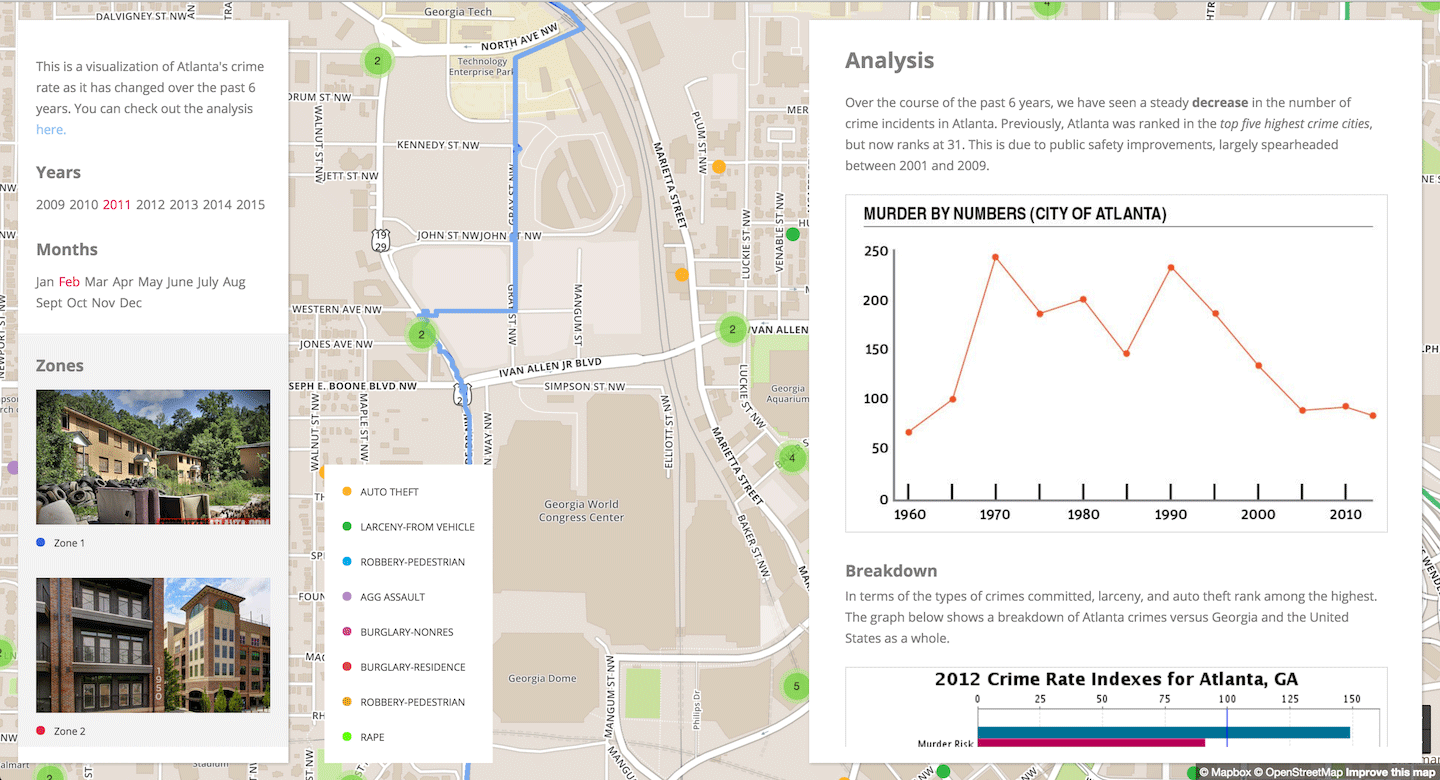The image size is (1440, 780).
Task: Select year 2009
Action: coord(50,205)
